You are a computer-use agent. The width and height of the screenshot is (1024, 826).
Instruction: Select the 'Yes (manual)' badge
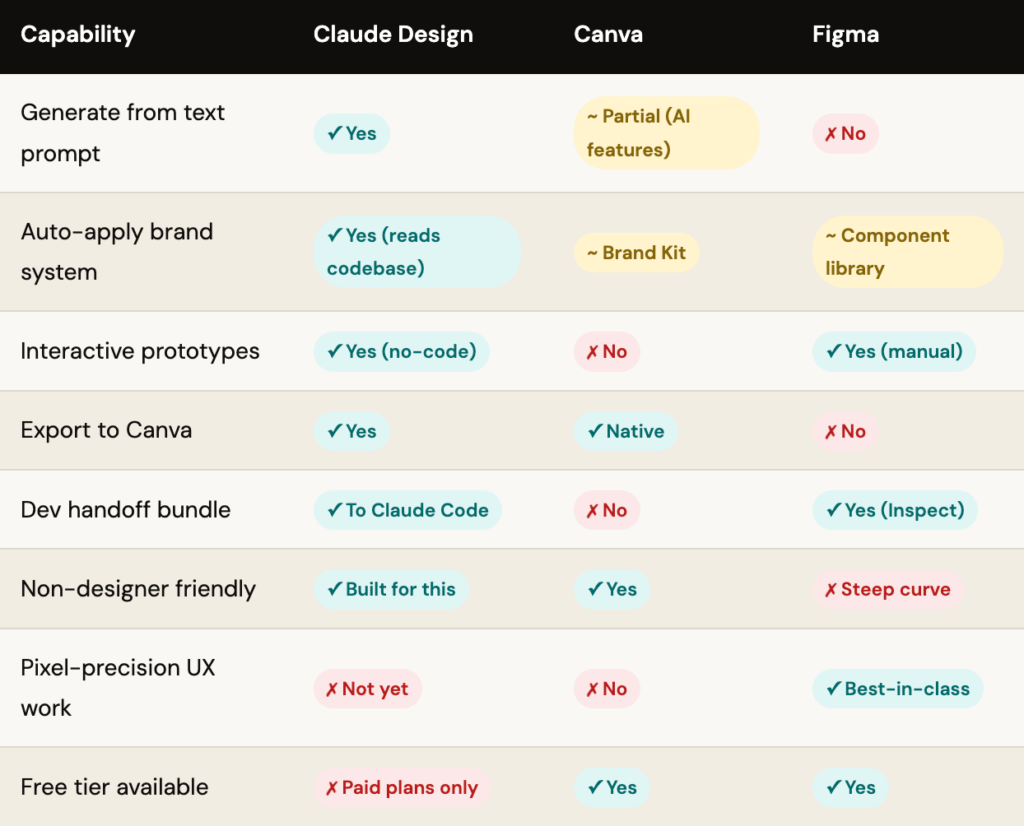point(893,351)
